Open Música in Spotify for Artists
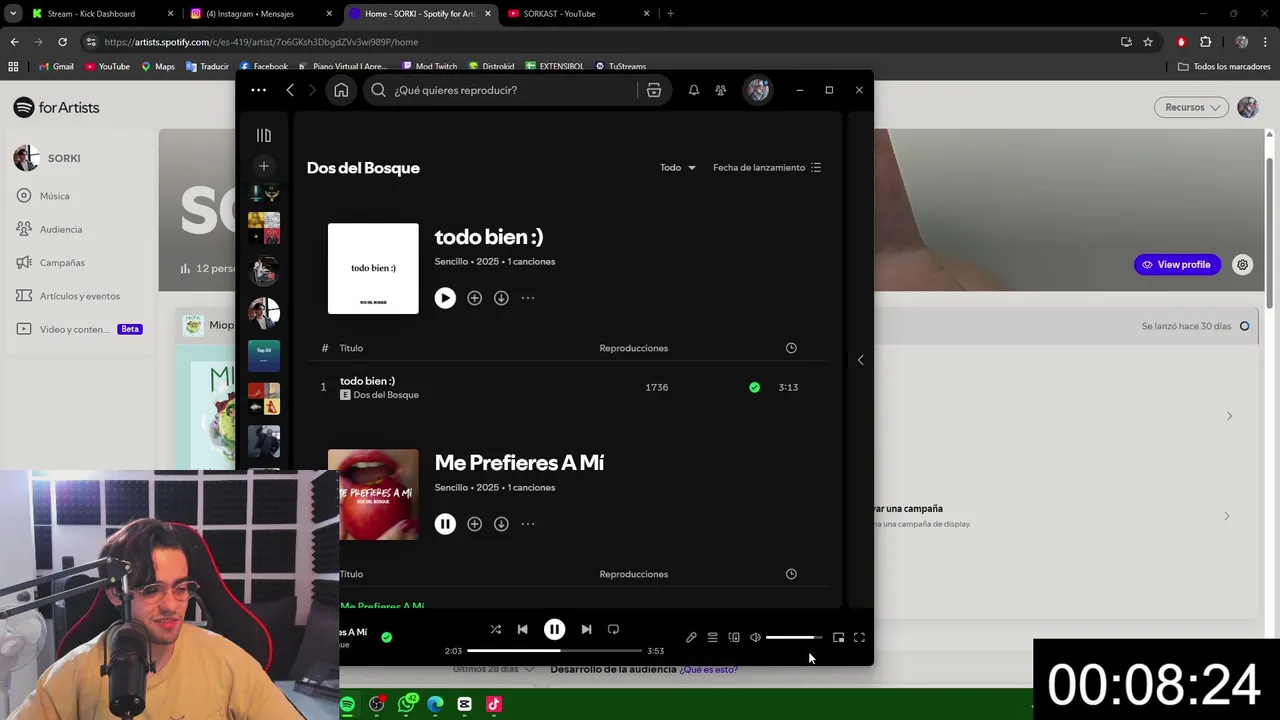 [x=55, y=196]
